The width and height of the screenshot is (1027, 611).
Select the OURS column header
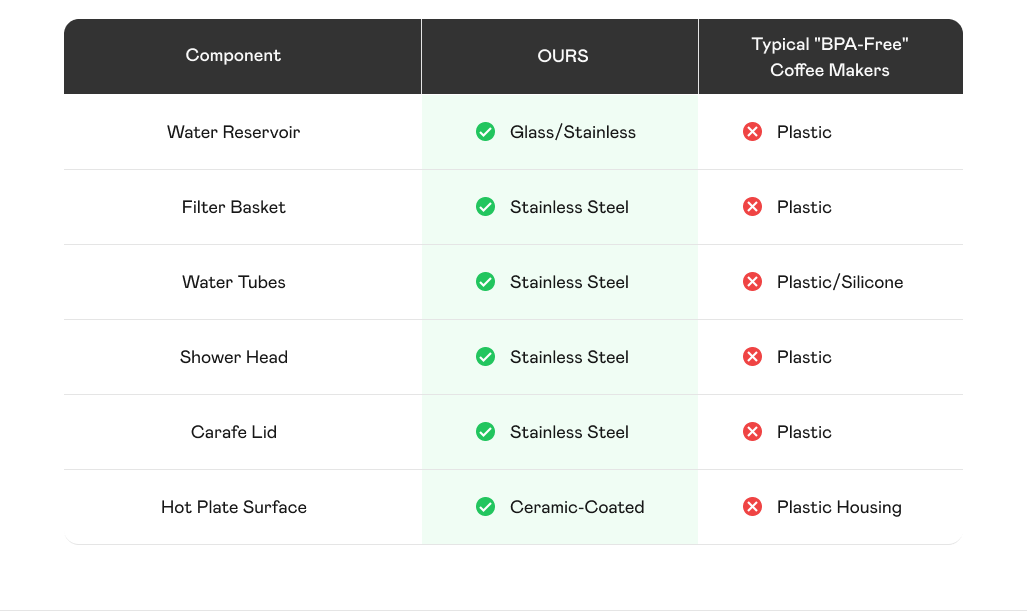(563, 56)
